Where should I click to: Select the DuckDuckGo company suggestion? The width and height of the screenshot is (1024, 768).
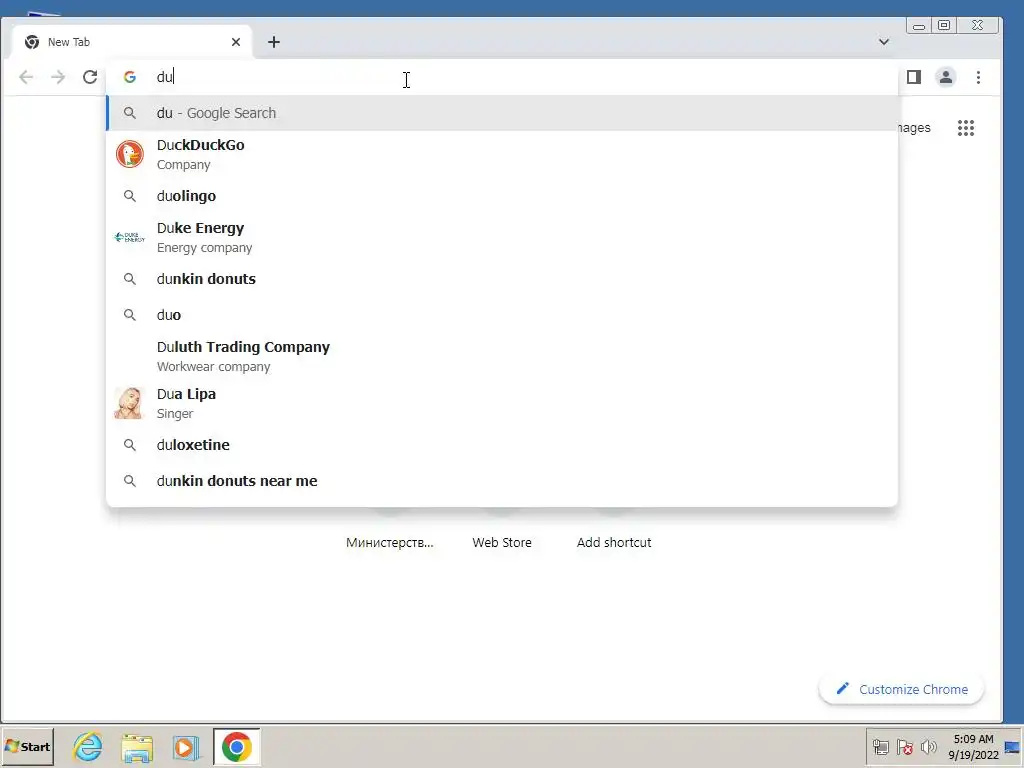502,154
